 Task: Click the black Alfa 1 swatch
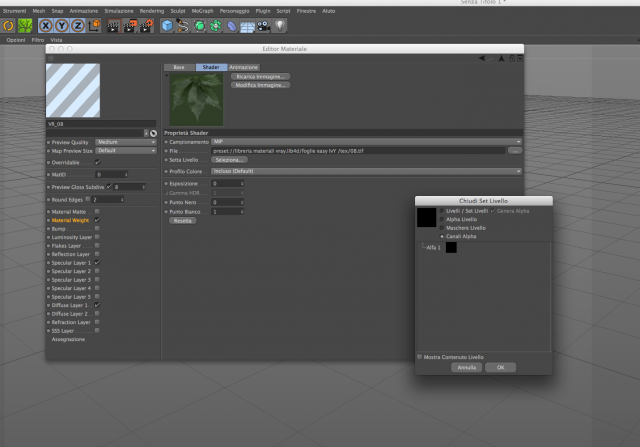pos(451,247)
